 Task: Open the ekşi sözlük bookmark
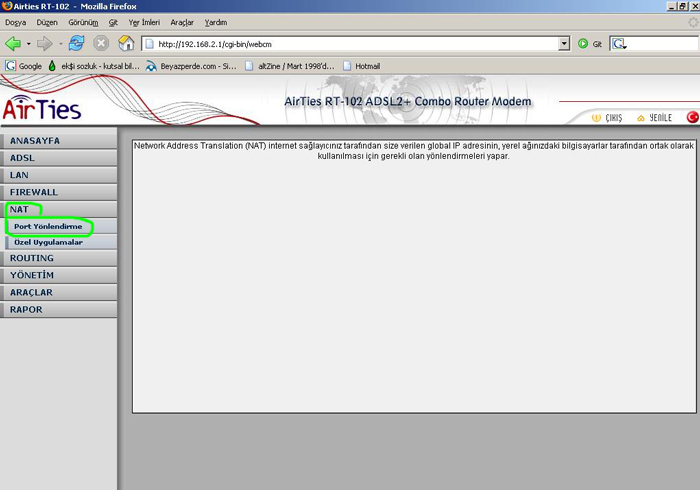tap(94, 66)
